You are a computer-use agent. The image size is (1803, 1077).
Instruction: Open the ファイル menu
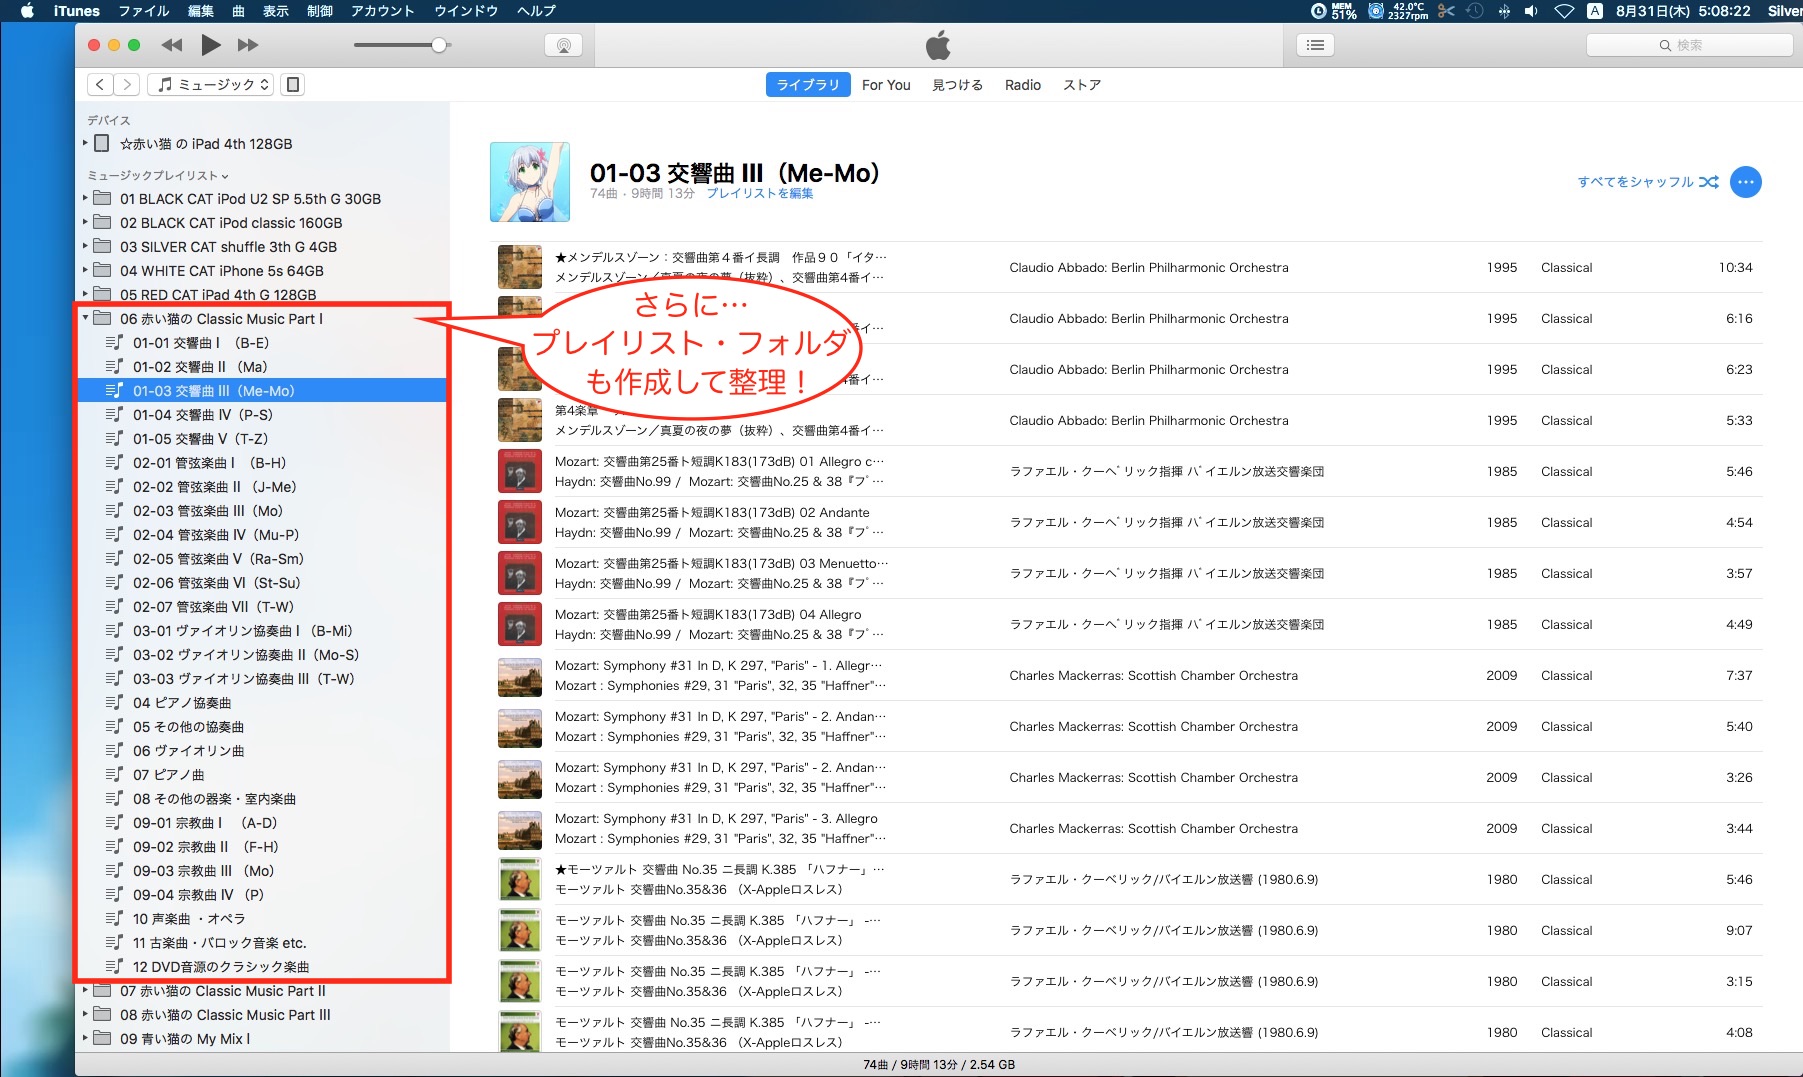[x=144, y=11]
